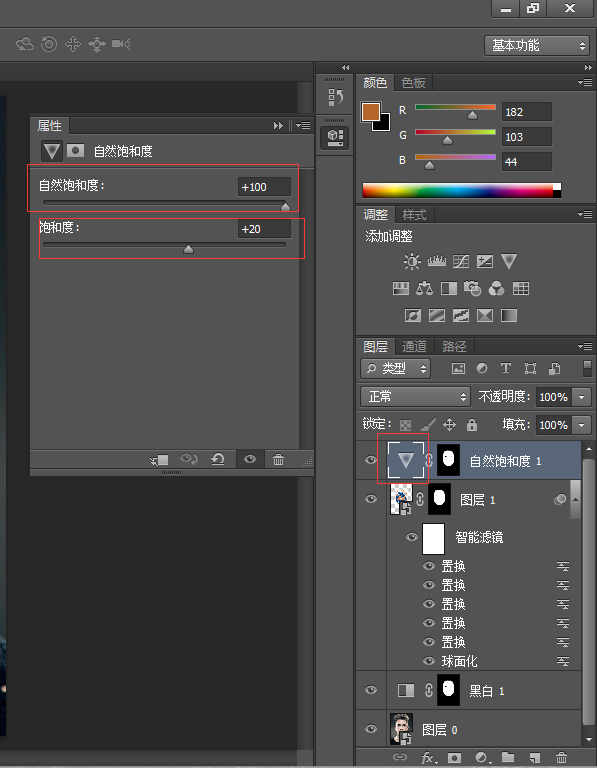Image resolution: width=597 pixels, height=768 pixels.
Task: Delete the adjustment layer from Properties panel
Action: tap(278, 459)
